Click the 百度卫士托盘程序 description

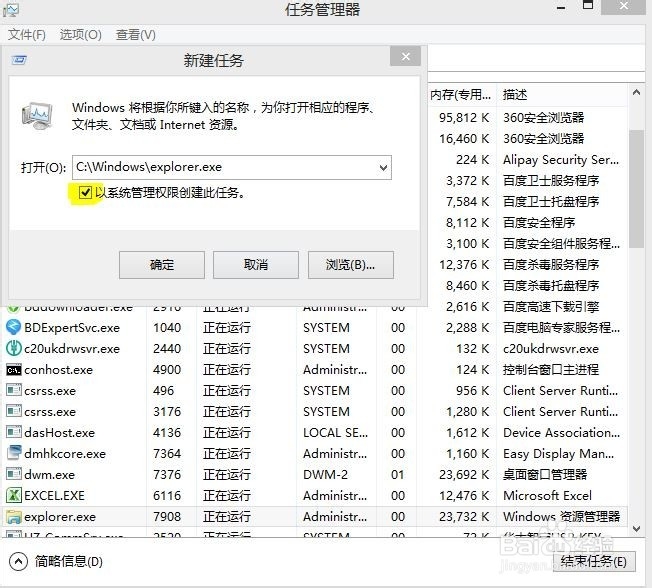click(x=551, y=202)
